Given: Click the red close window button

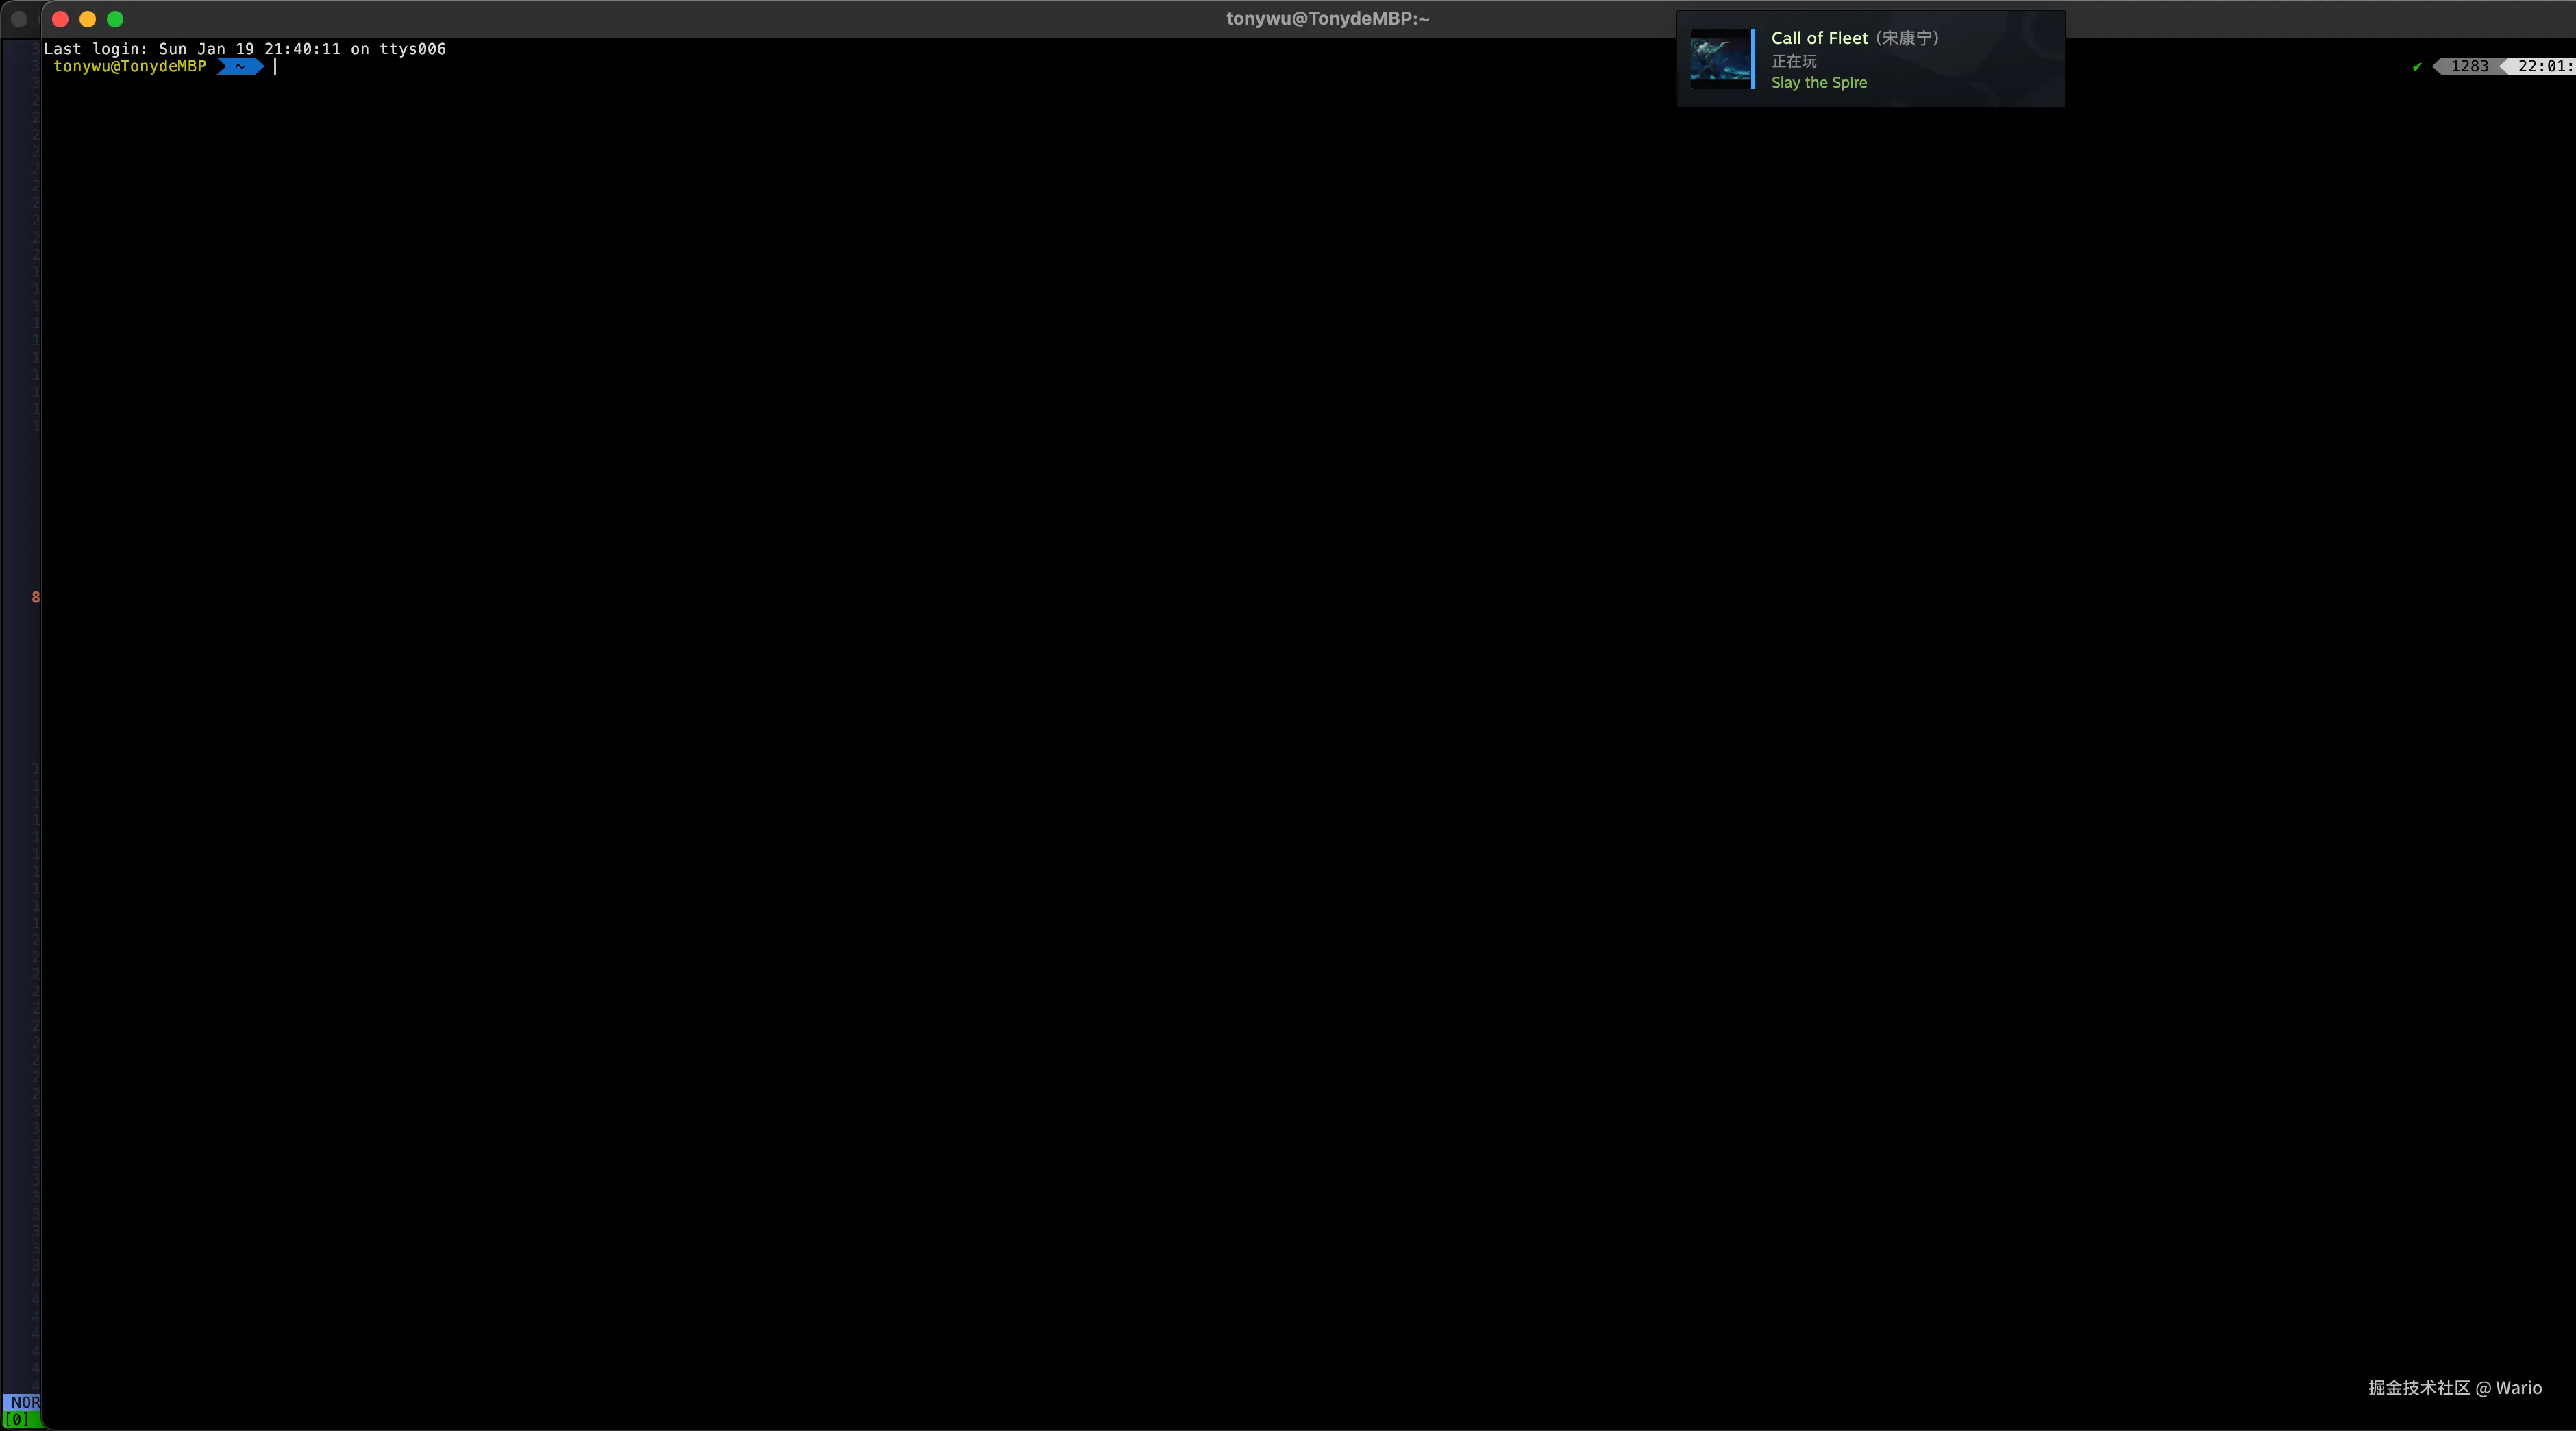Looking at the screenshot, I should click(x=60, y=19).
